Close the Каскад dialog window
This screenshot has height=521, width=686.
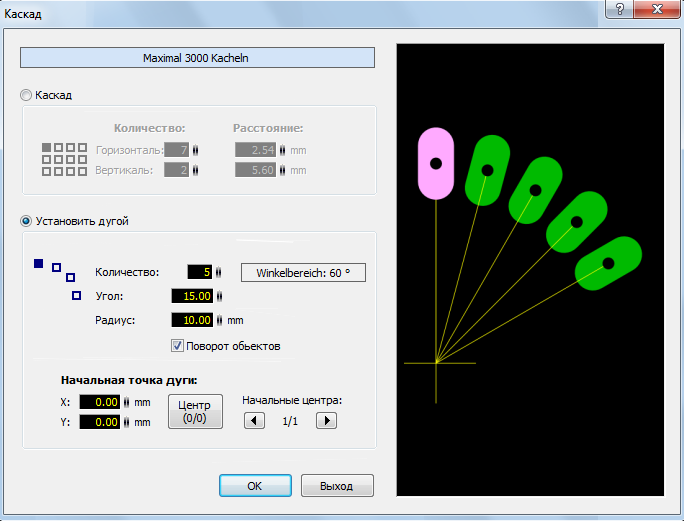click(x=657, y=9)
